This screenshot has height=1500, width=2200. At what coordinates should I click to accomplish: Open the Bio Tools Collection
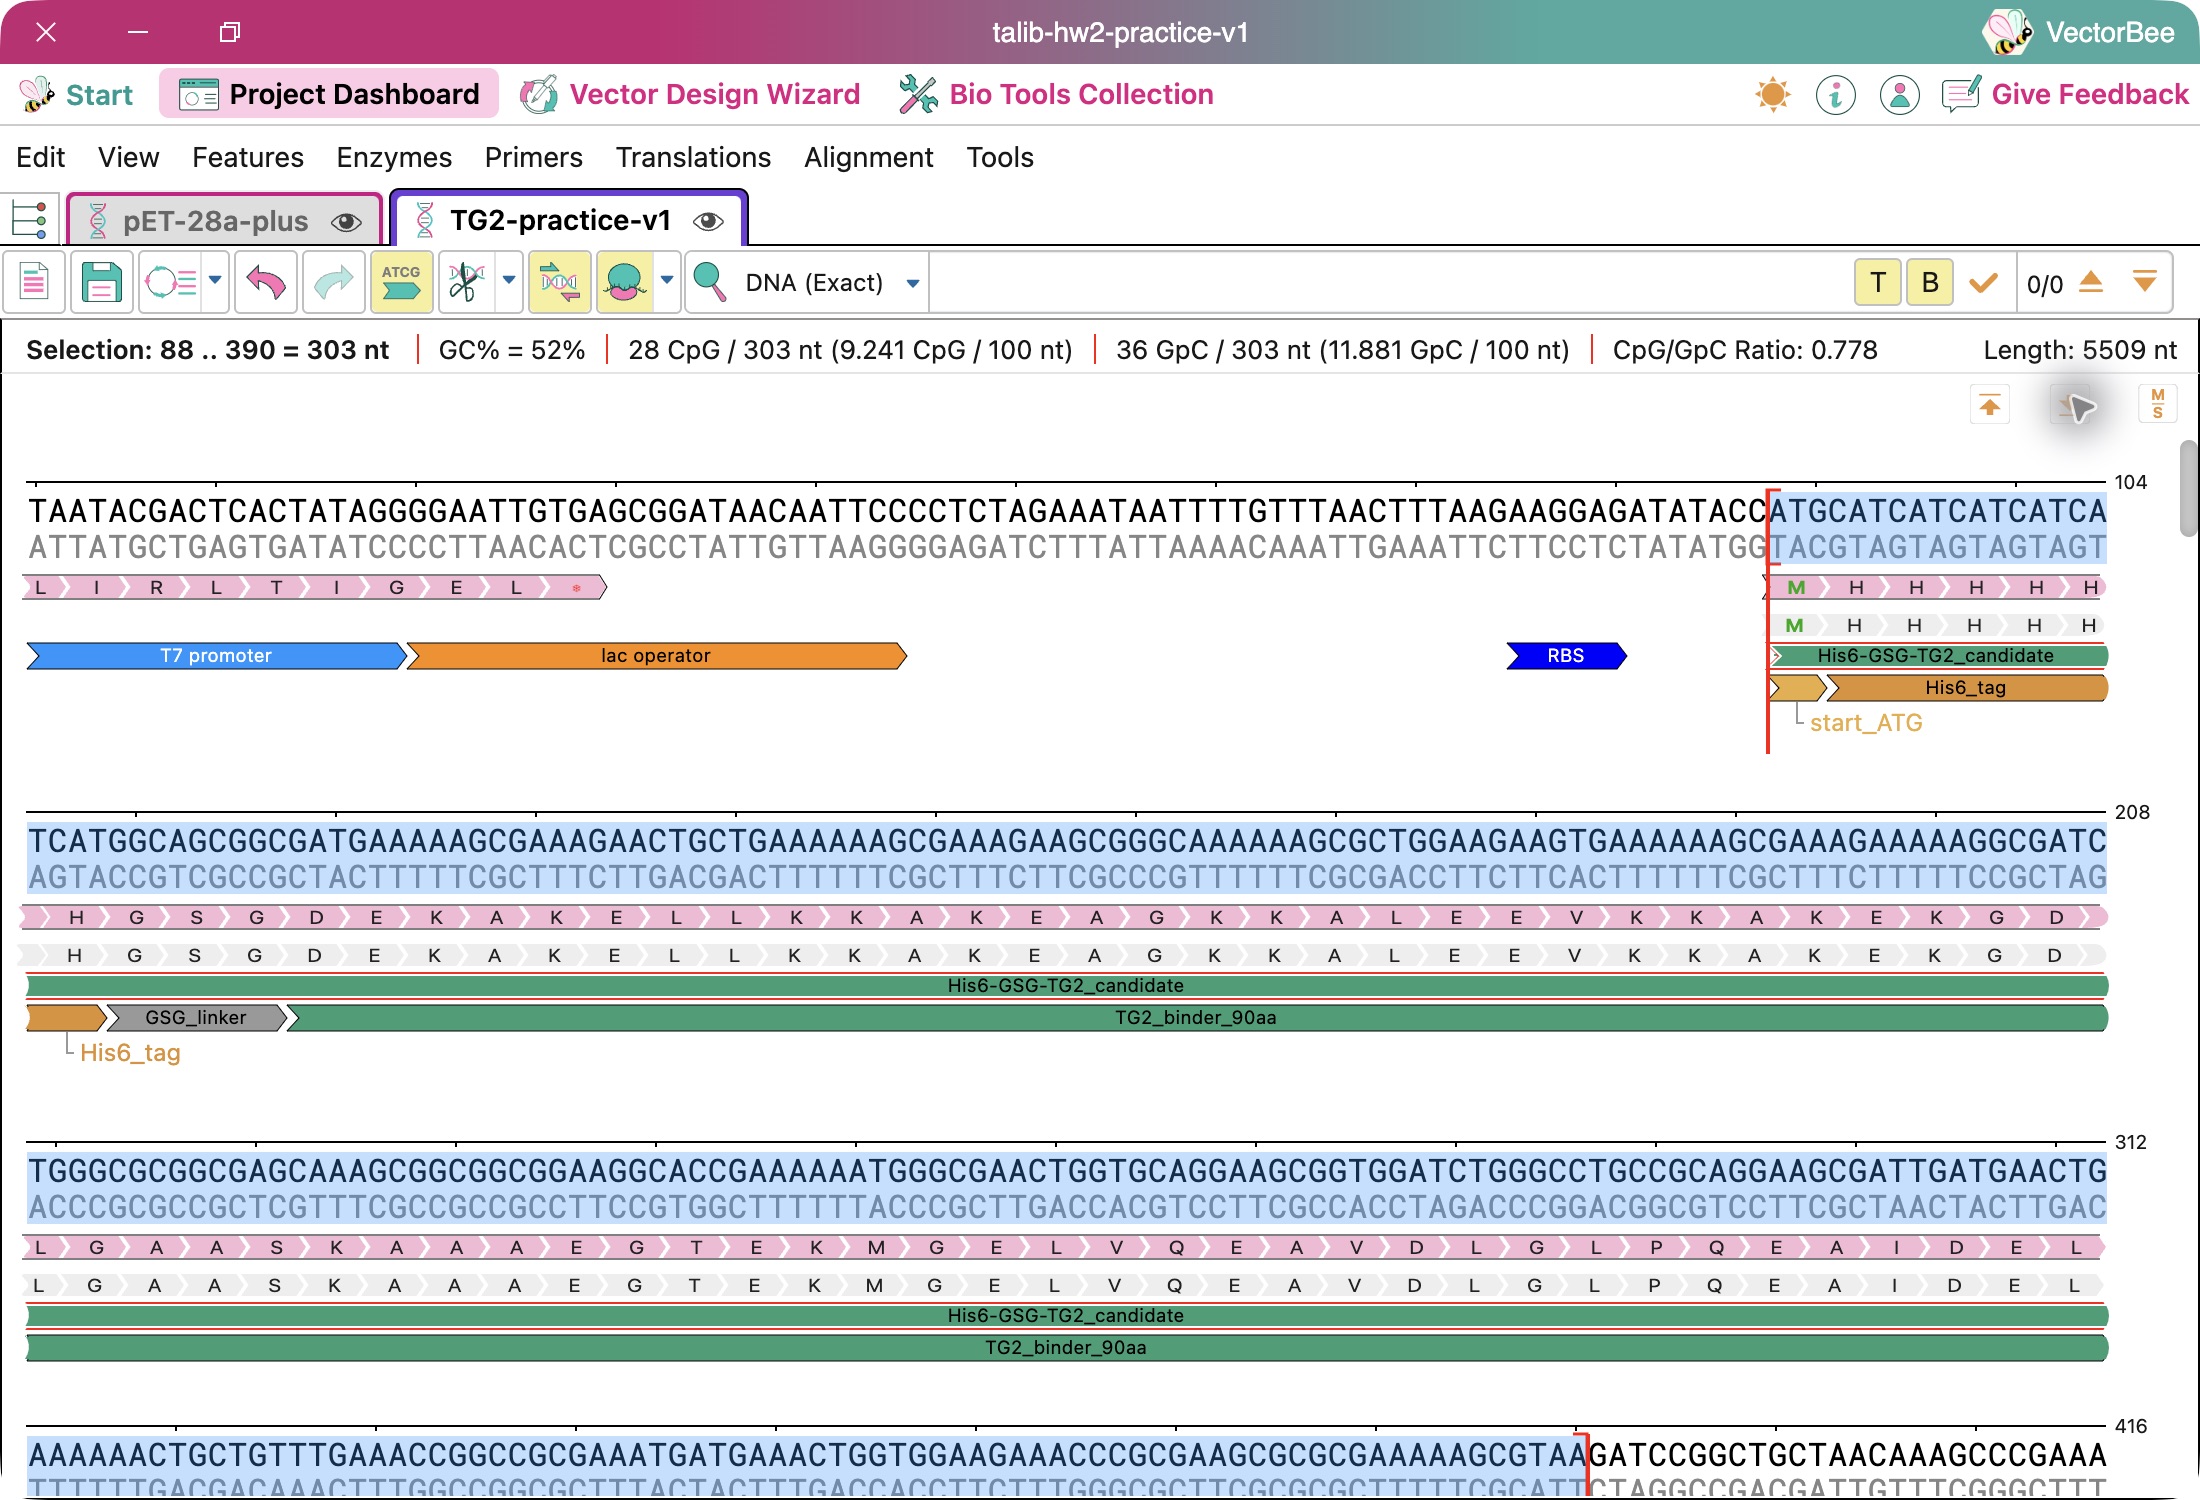pos(1056,94)
